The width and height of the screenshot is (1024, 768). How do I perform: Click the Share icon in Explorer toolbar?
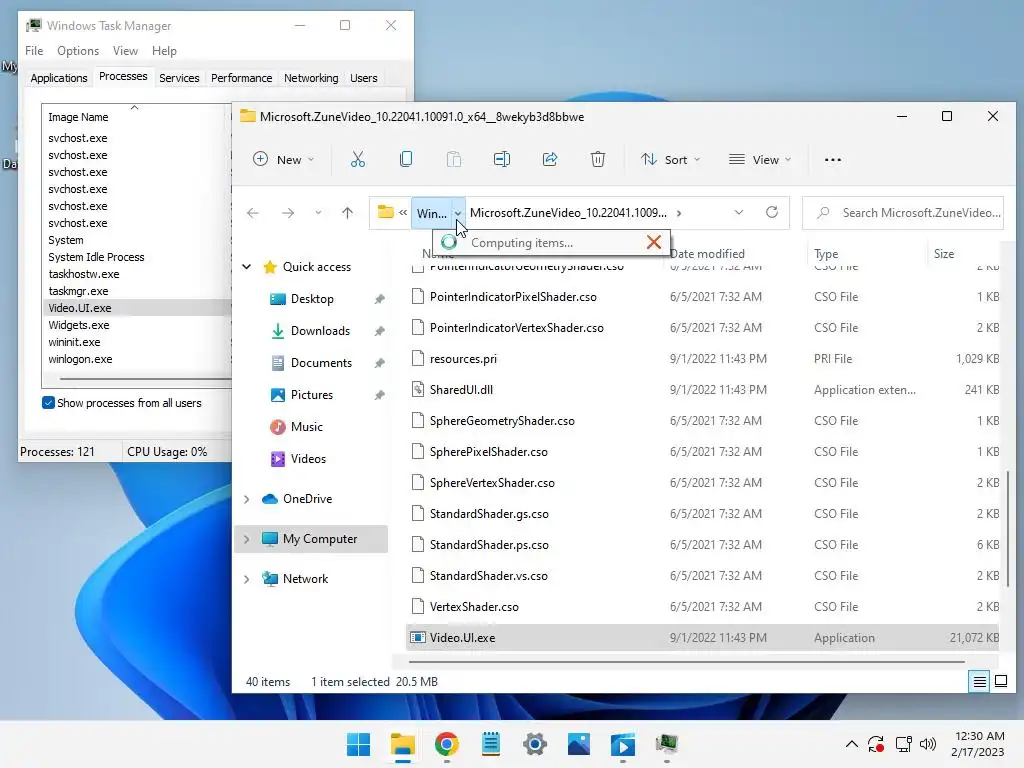[x=550, y=159]
